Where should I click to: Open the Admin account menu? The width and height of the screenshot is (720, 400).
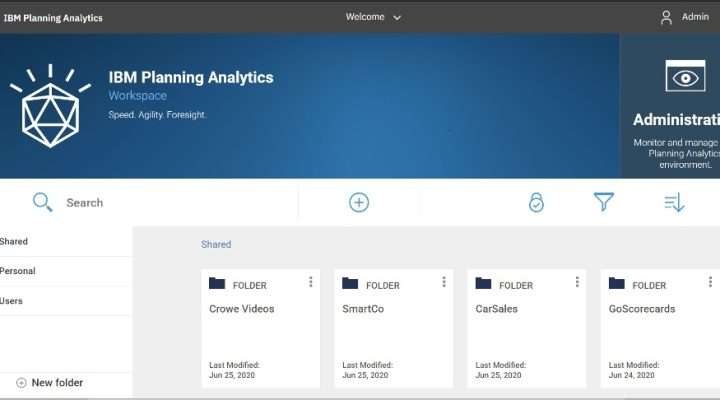[695, 17]
